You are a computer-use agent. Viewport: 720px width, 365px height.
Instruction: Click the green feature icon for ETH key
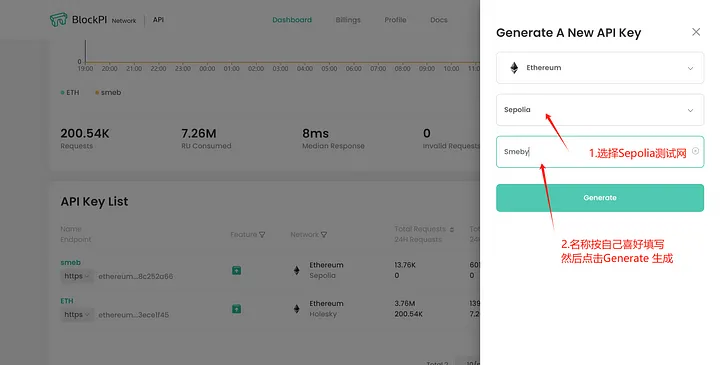point(236,309)
